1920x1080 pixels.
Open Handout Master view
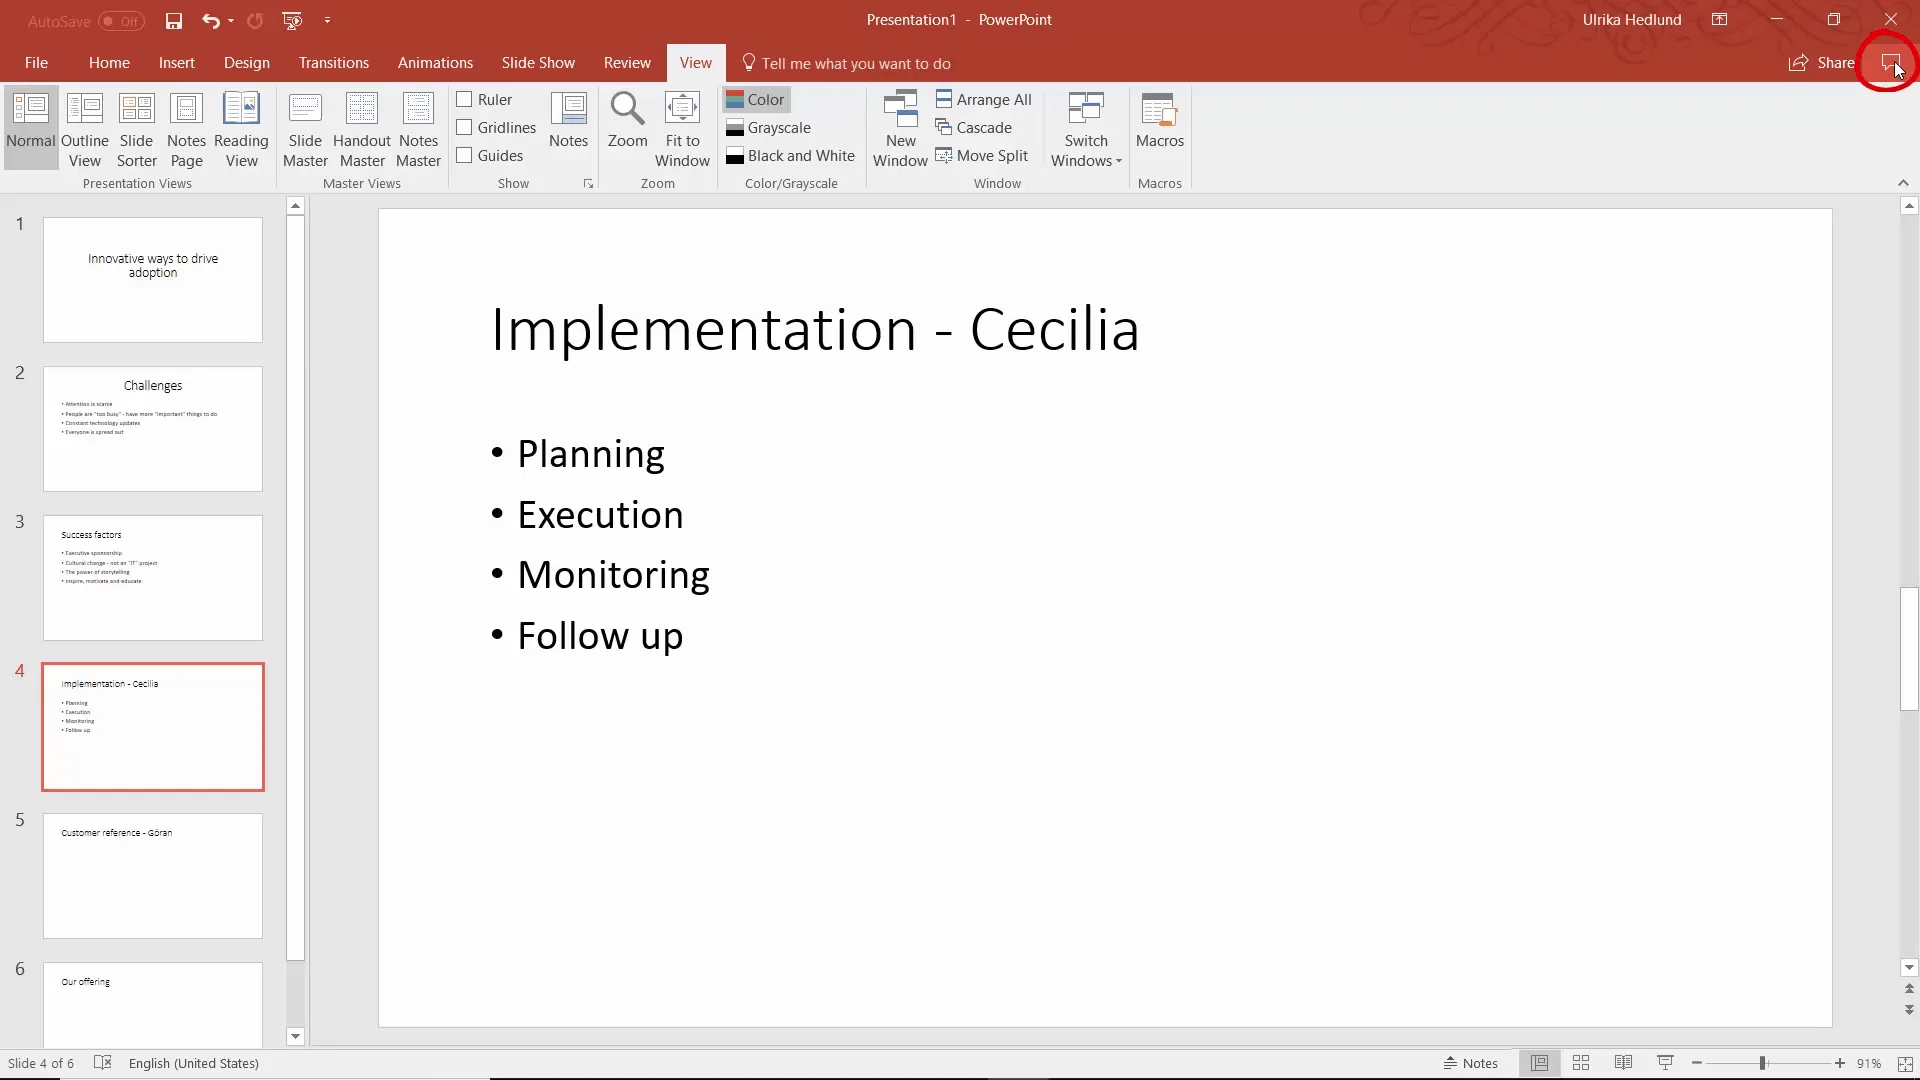362,130
